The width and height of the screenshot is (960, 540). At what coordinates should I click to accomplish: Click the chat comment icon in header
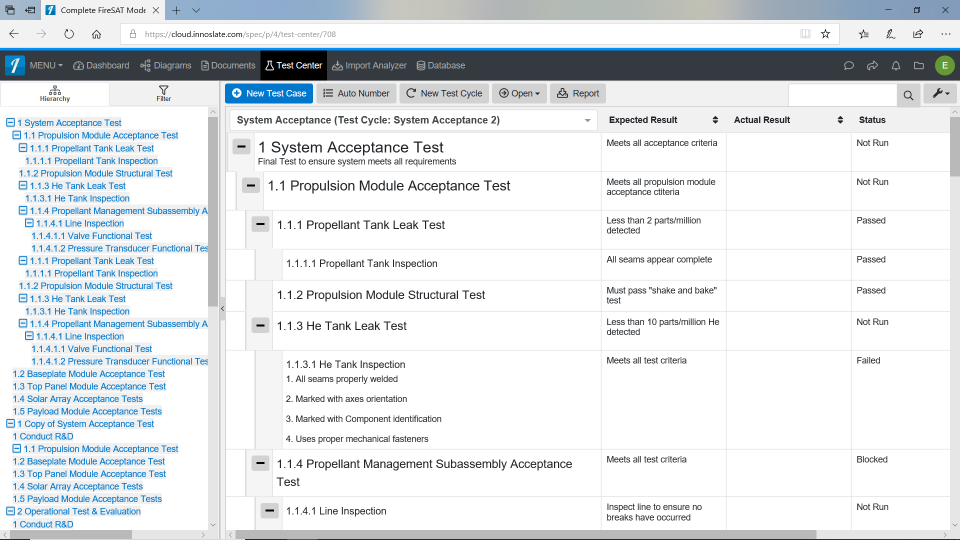[849, 66]
